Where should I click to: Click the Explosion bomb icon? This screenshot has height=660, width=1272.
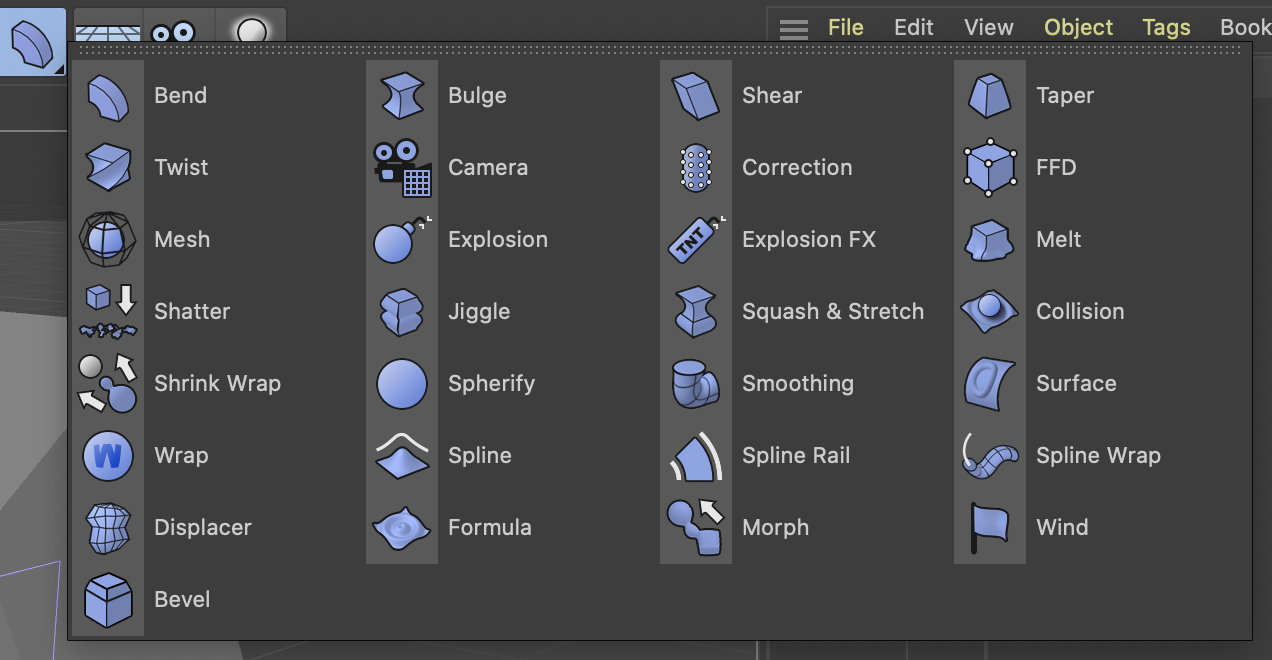pos(401,240)
